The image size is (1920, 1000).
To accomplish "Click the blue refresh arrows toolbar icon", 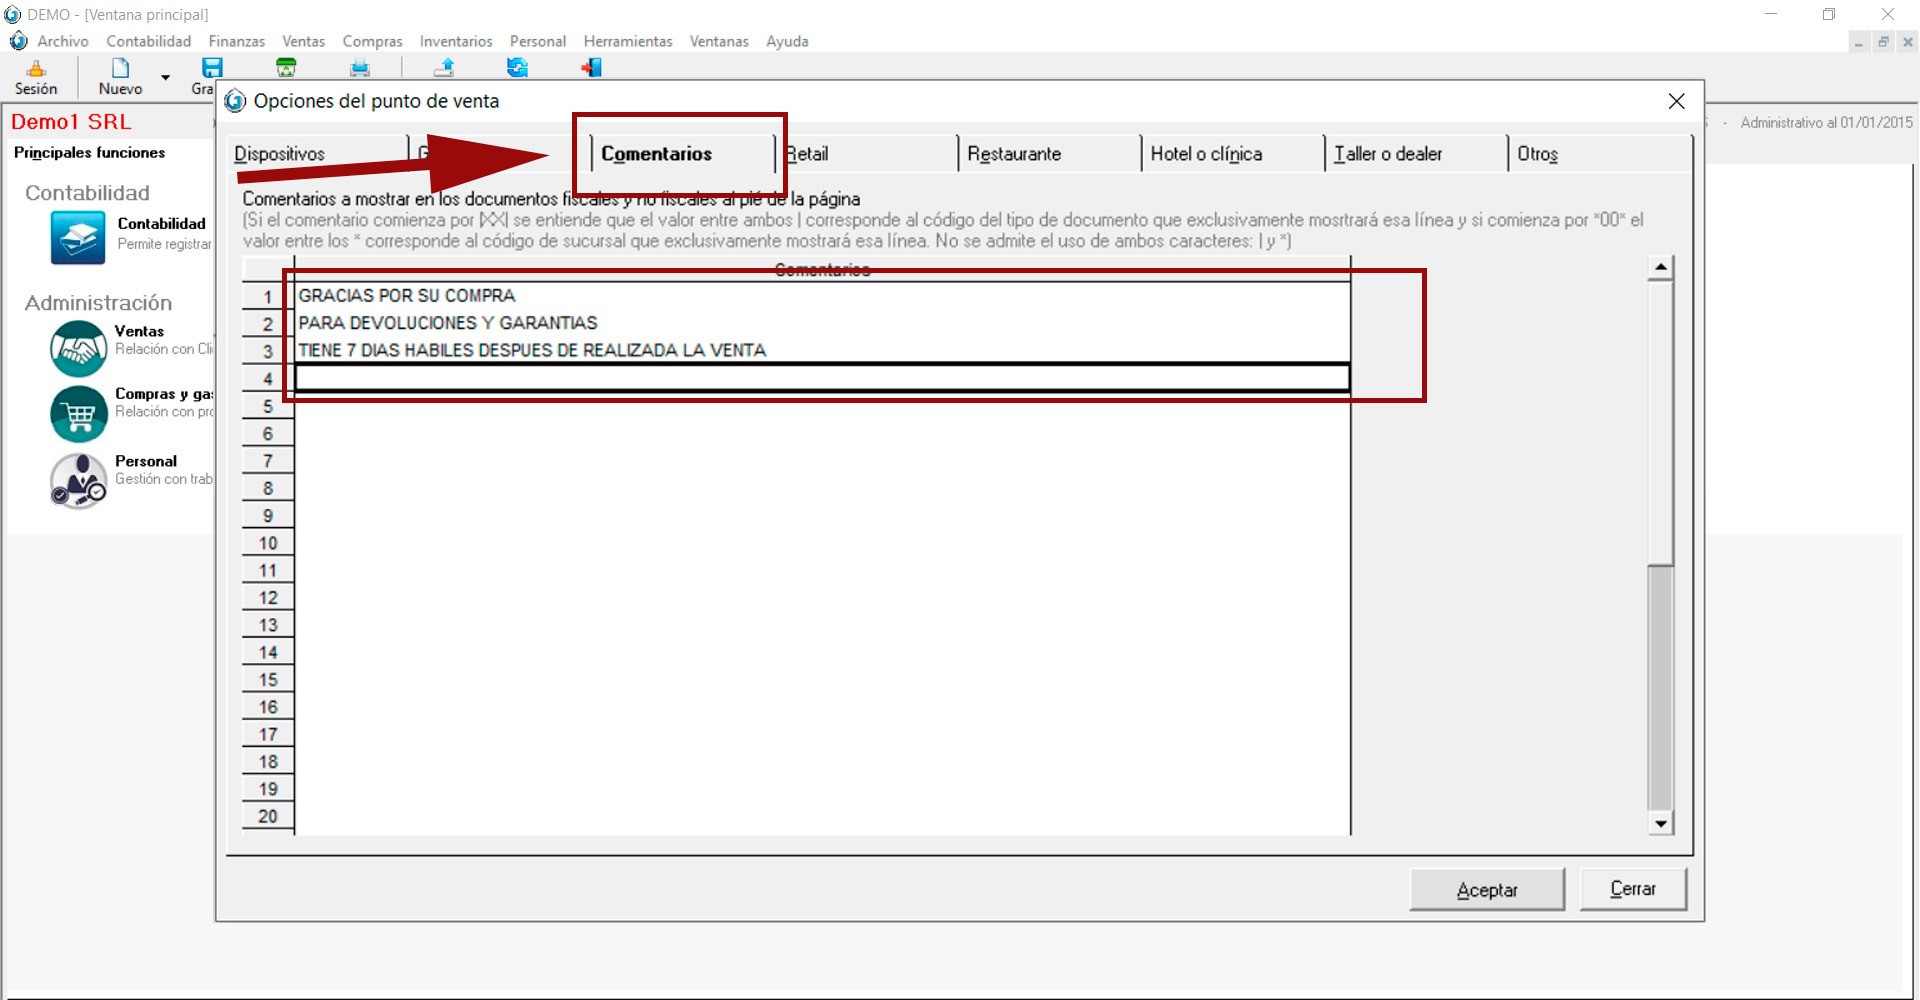I will pos(517,68).
